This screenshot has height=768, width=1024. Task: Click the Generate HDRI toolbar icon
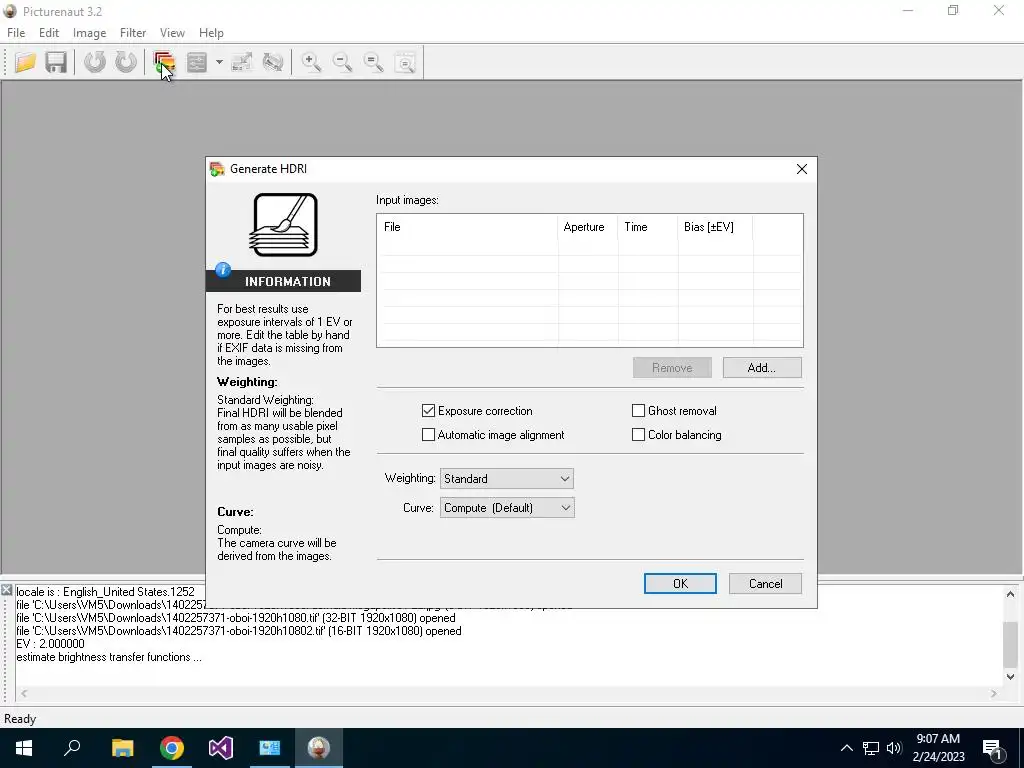(164, 62)
